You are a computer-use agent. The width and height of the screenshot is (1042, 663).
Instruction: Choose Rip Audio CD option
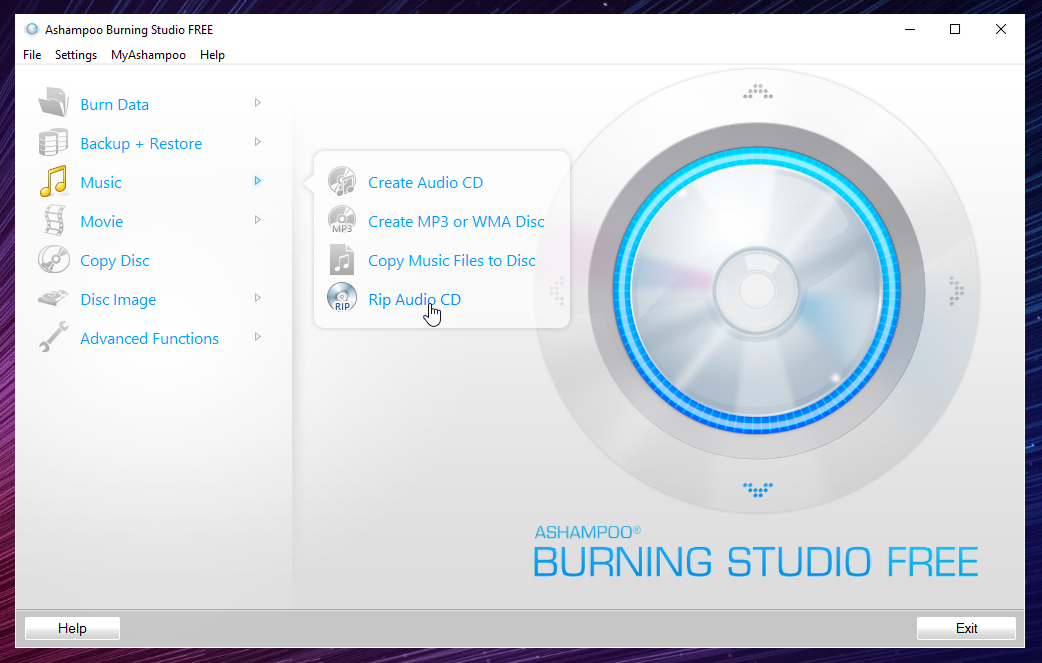pos(415,300)
